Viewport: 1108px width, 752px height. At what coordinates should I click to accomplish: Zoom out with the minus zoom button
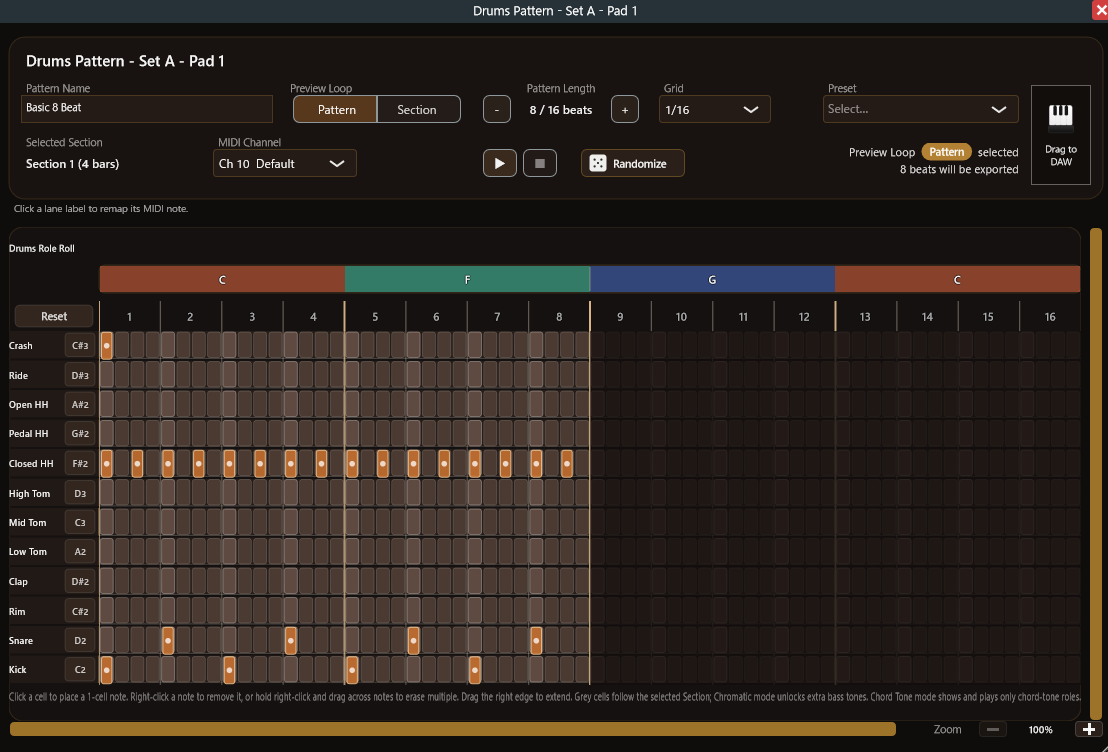tap(992, 729)
